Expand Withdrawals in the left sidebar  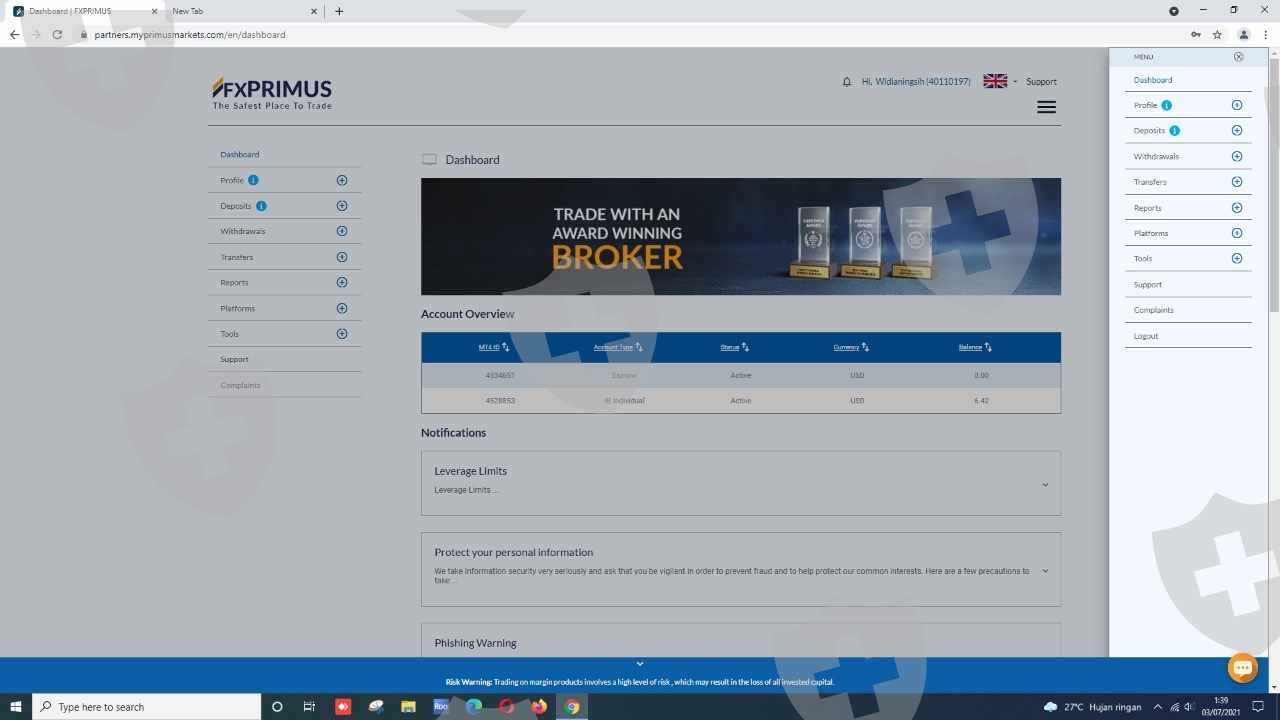tap(341, 231)
